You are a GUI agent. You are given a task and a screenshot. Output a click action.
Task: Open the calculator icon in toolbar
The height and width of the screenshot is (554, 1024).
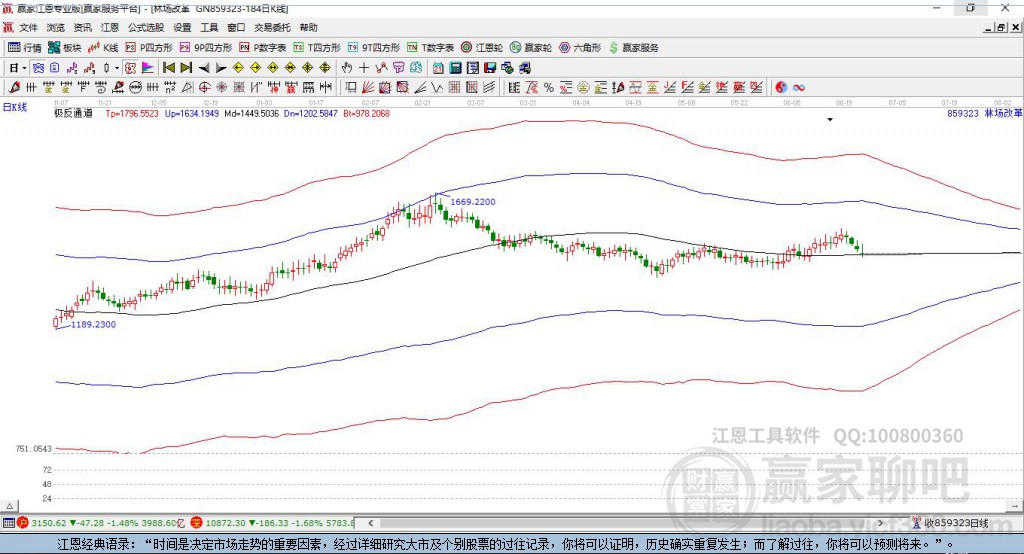[x=455, y=68]
